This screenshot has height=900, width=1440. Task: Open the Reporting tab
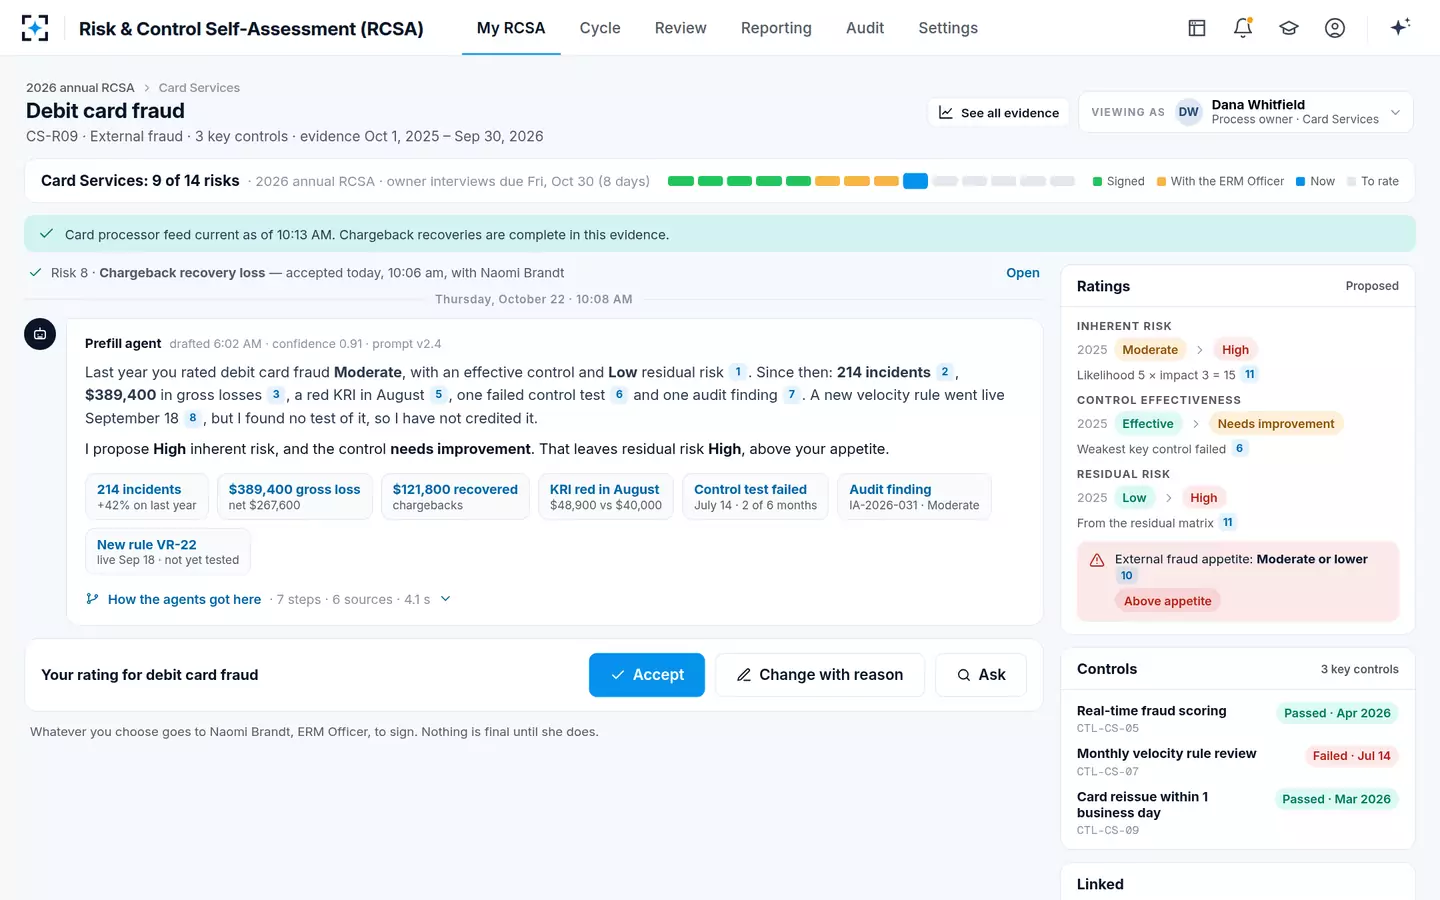coord(776,28)
